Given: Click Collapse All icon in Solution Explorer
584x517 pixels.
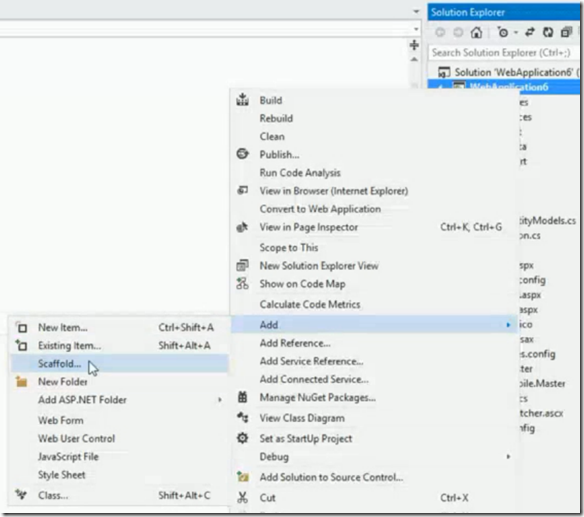Looking at the screenshot, I should 566,32.
